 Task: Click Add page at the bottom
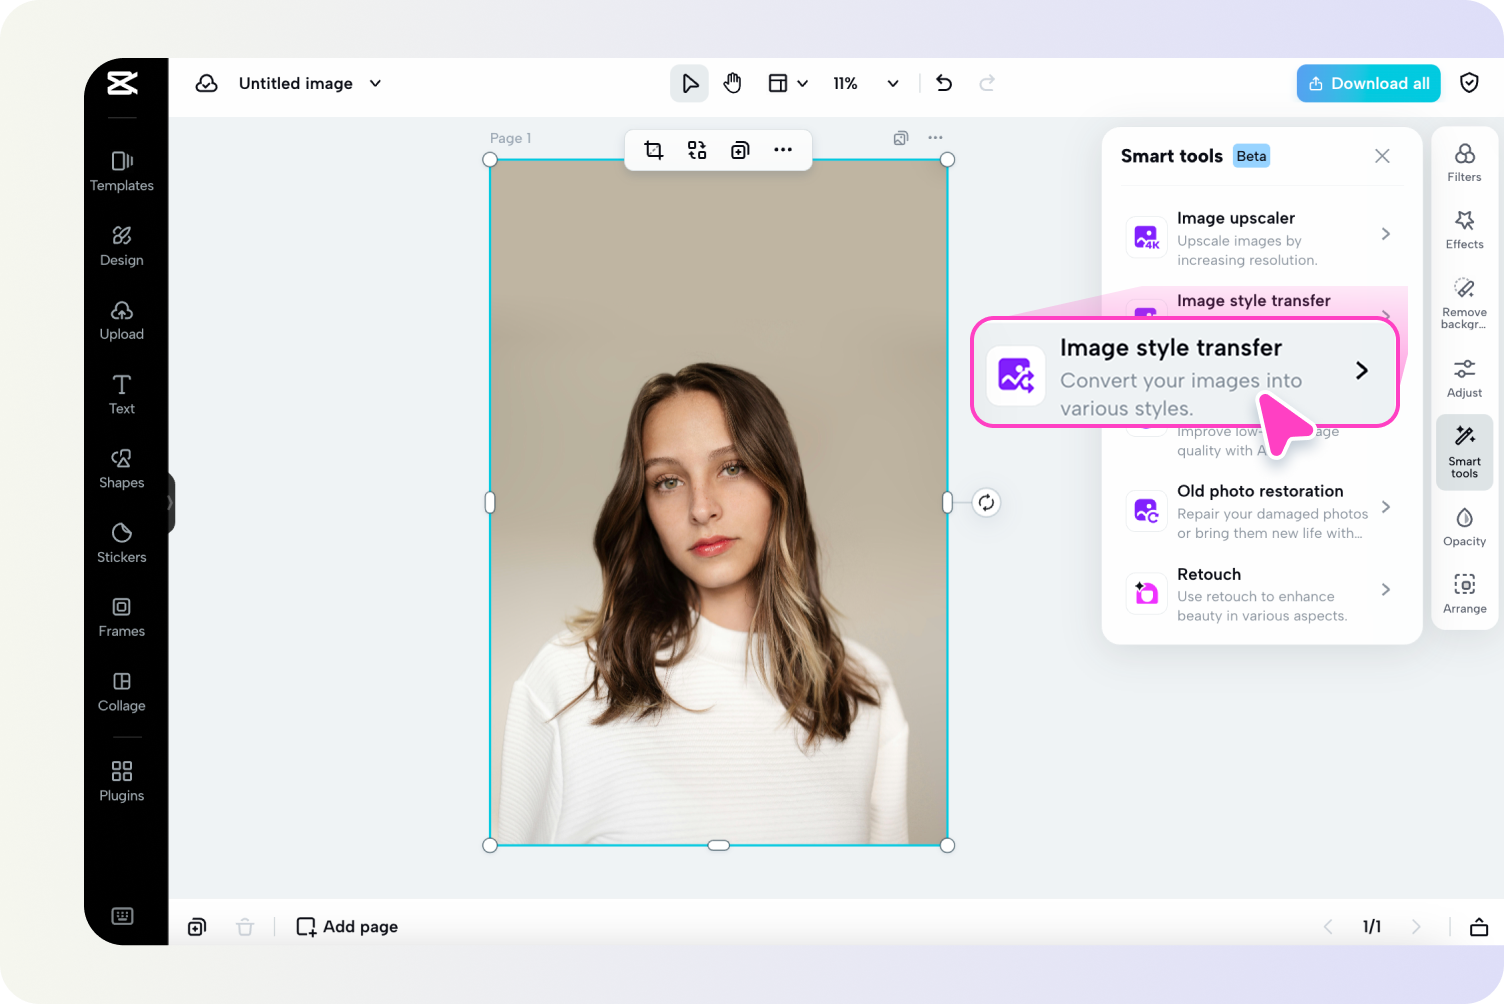click(347, 926)
